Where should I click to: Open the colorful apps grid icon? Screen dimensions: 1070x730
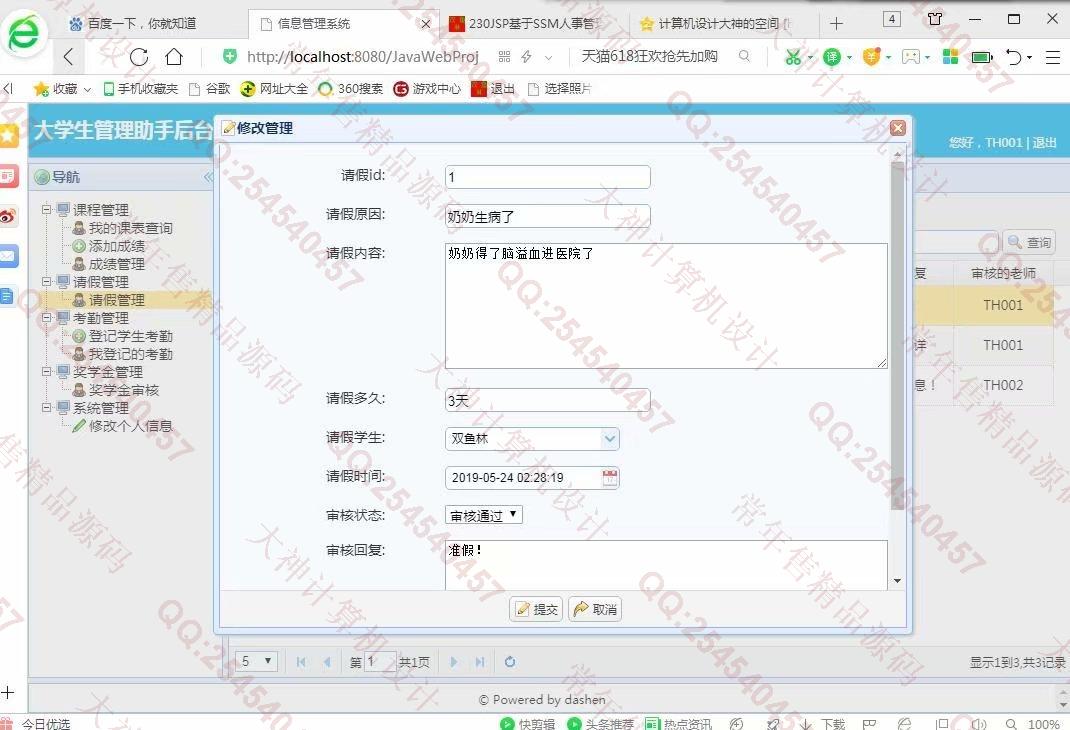coord(950,57)
